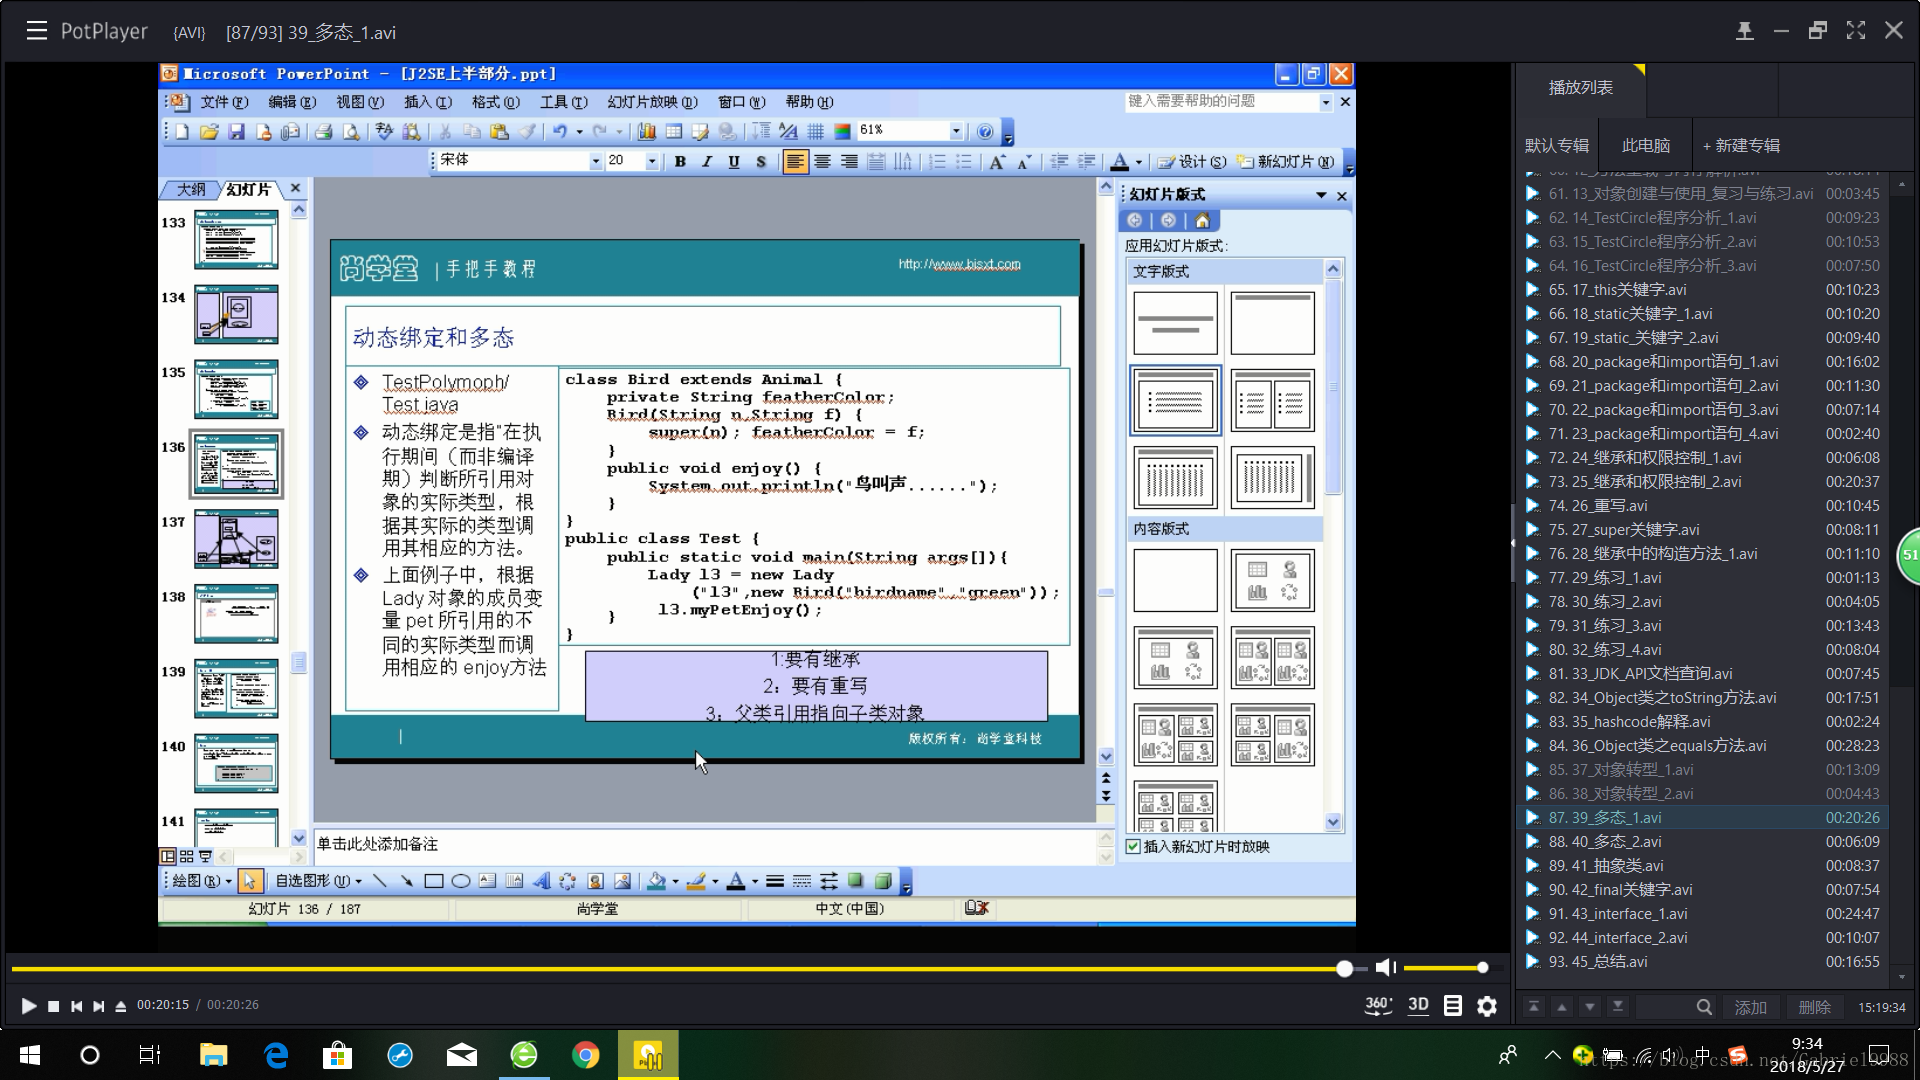Click the video seek bar handle
Image resolution: width=1920 pixels, height=1080 pixels.
pos(1345,968)
